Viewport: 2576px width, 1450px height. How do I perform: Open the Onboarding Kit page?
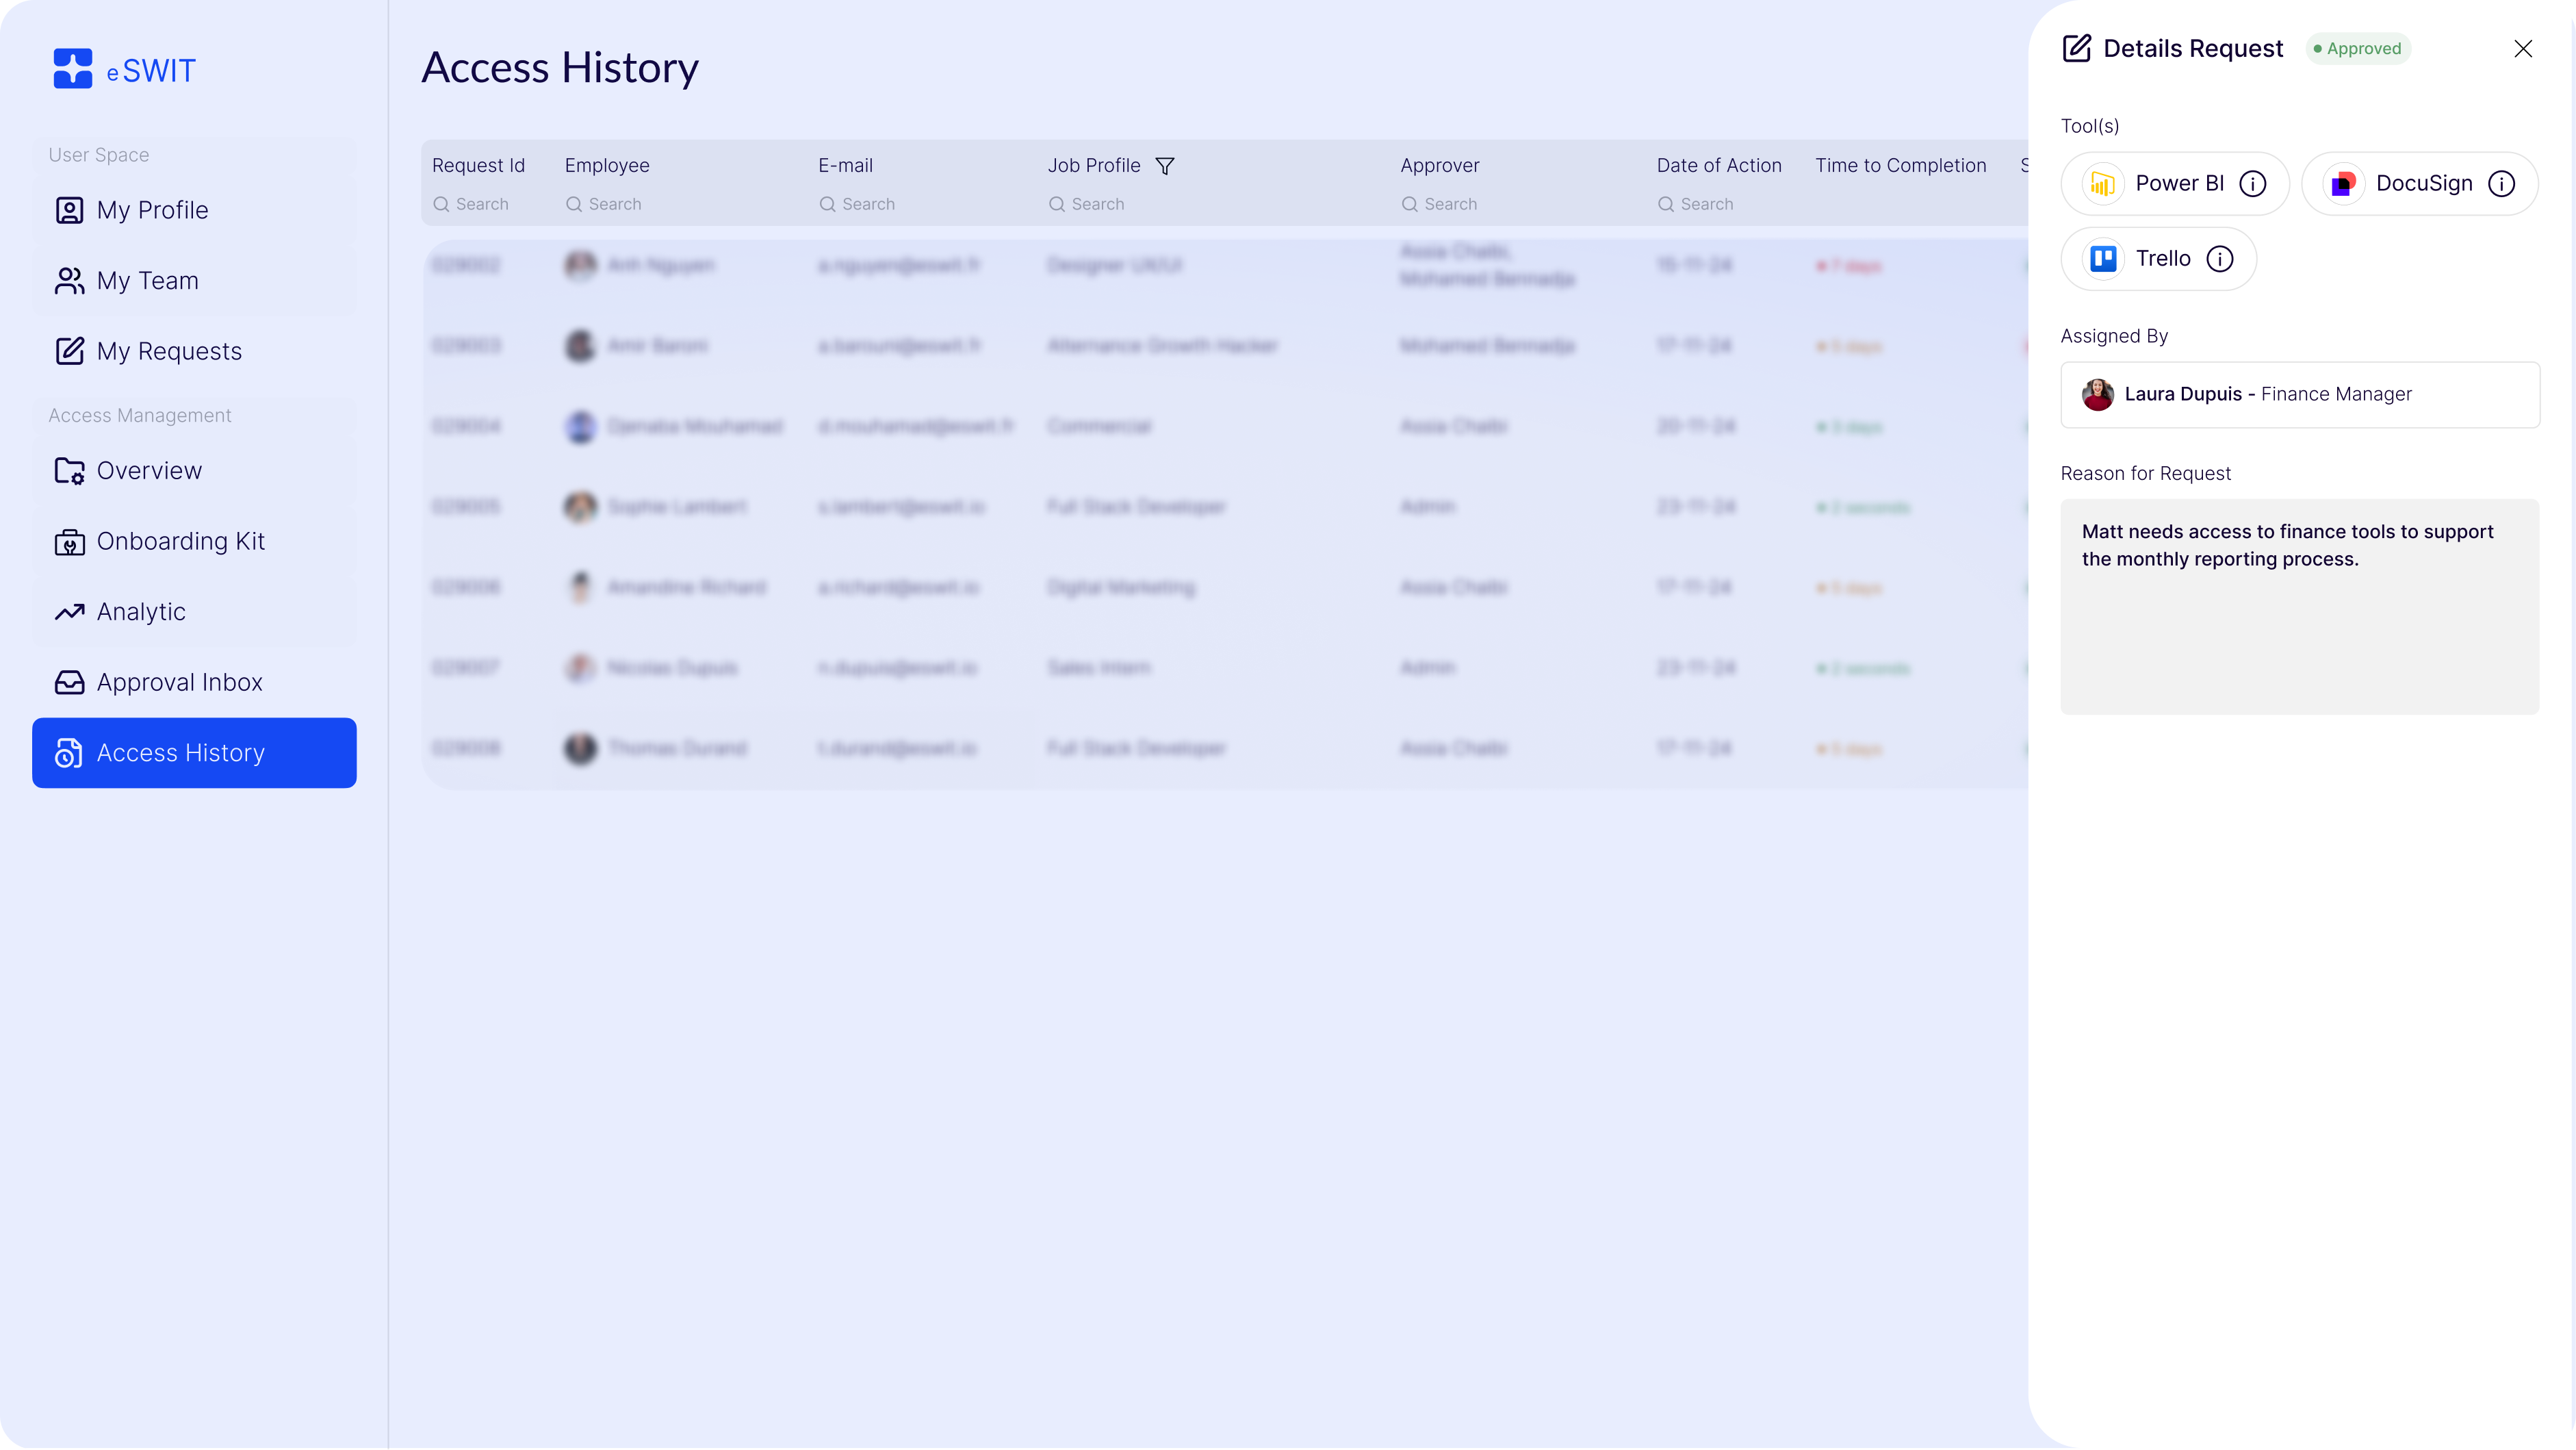180,541
